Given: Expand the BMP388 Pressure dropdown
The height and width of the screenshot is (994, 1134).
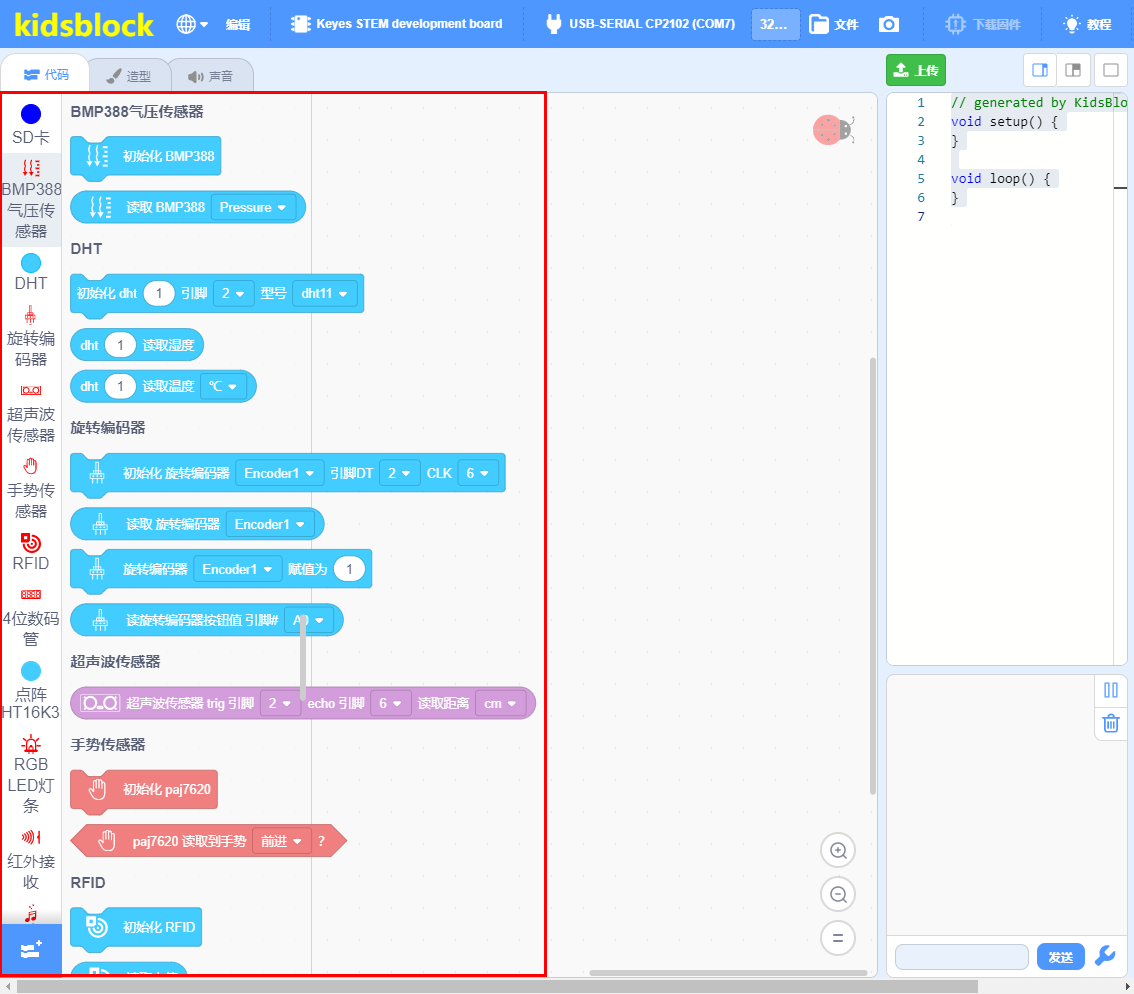Looking at the screenshot, I should [x=252, y=208].
